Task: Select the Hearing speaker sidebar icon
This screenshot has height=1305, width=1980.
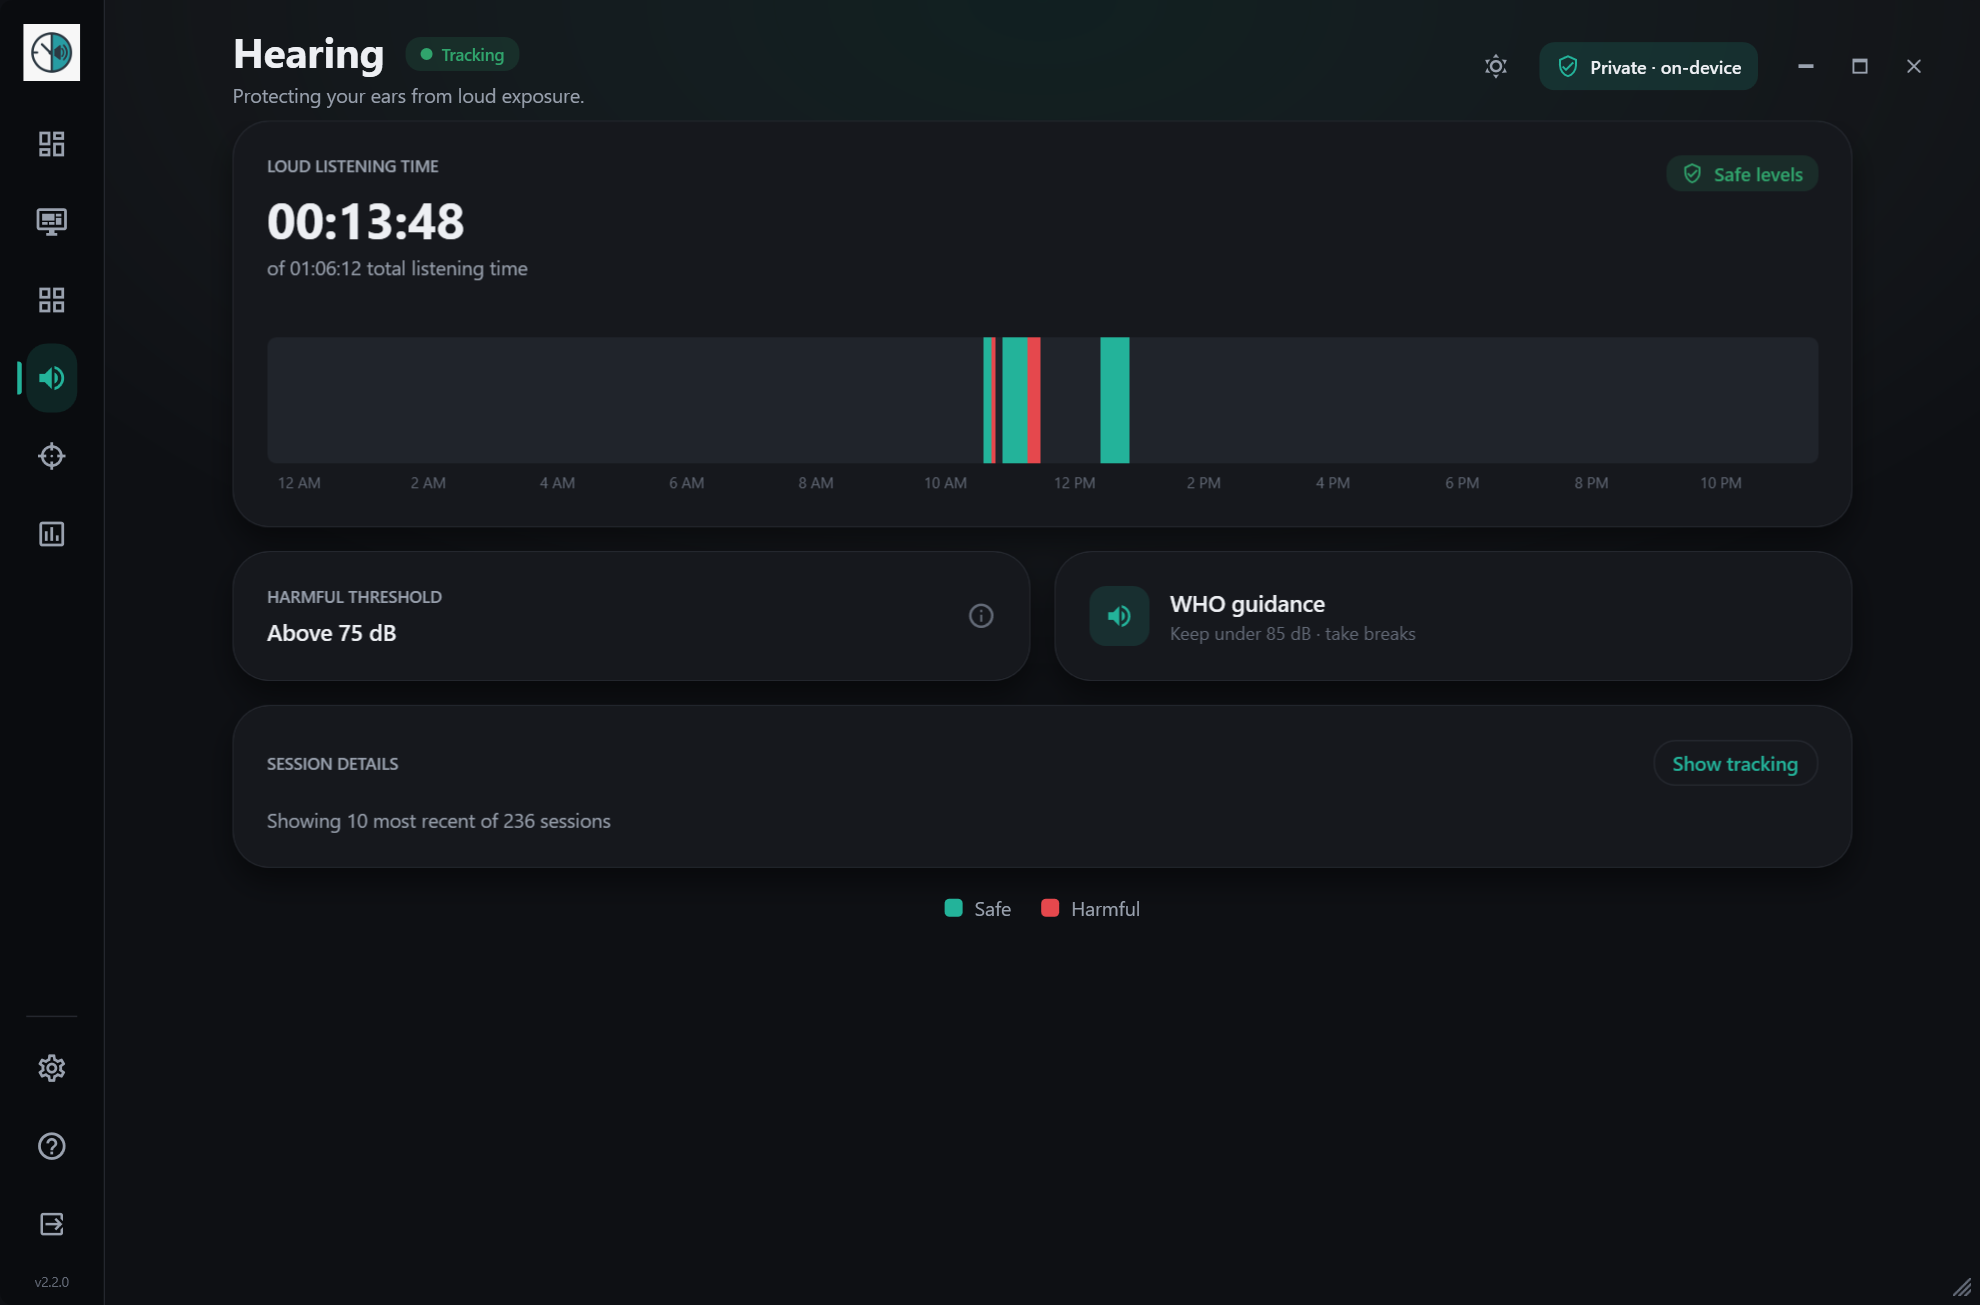Action: click(51, 378)
